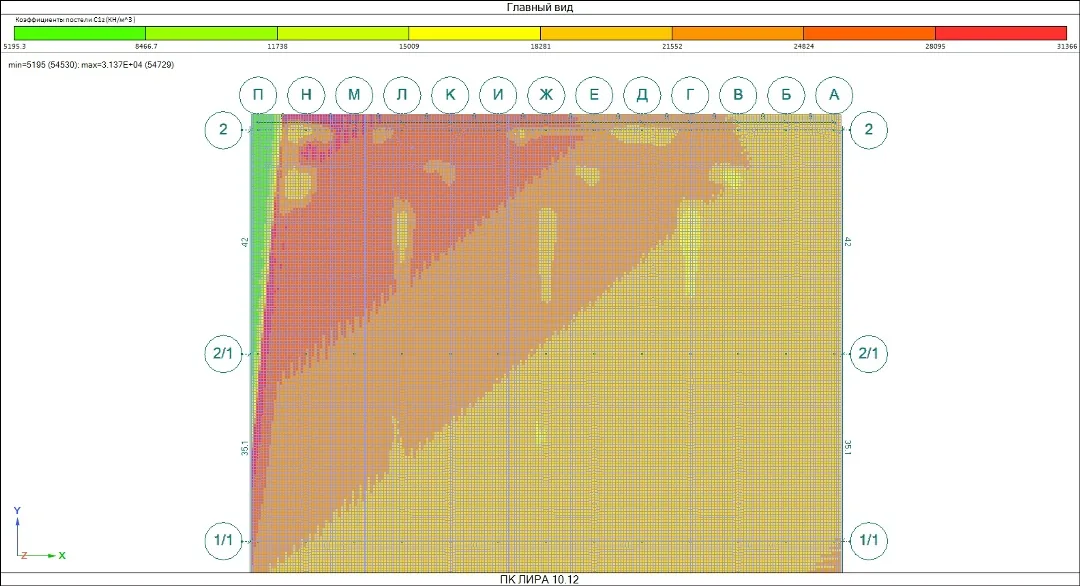
Task: Select the light green 8466.7–11738 legend band
Action: (x=211, y=33)
